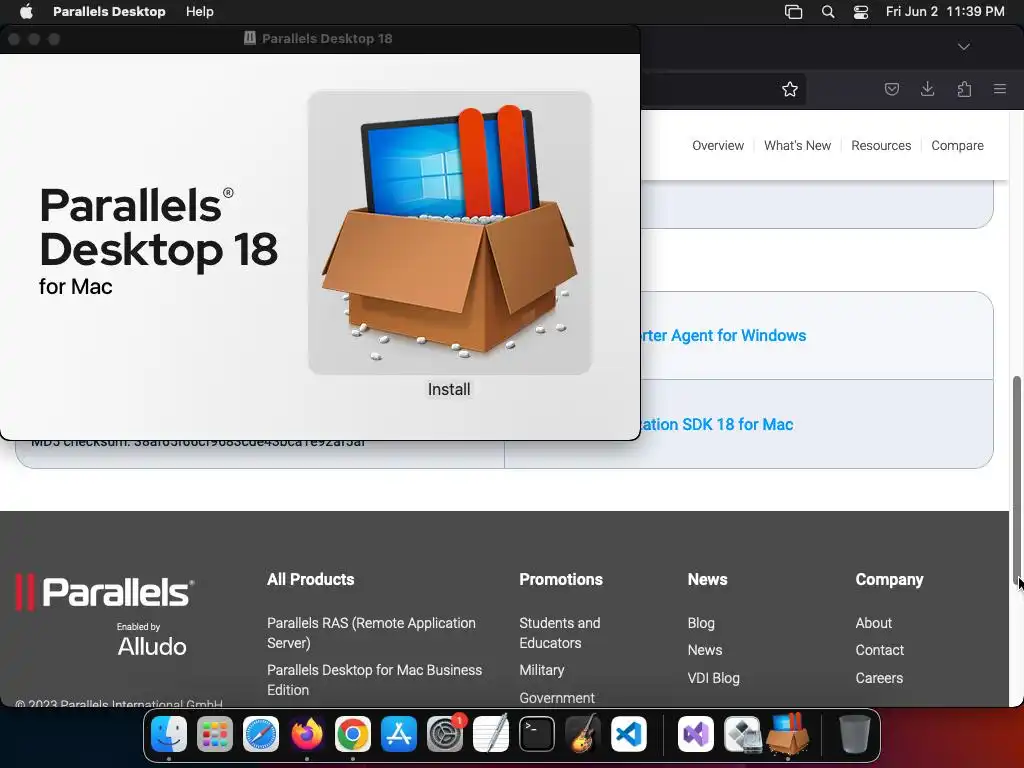Expand the Firefox list all tabs chevron
This screenshot has width=1024, height=768.
pyautogui.click(x=963, y=46)
